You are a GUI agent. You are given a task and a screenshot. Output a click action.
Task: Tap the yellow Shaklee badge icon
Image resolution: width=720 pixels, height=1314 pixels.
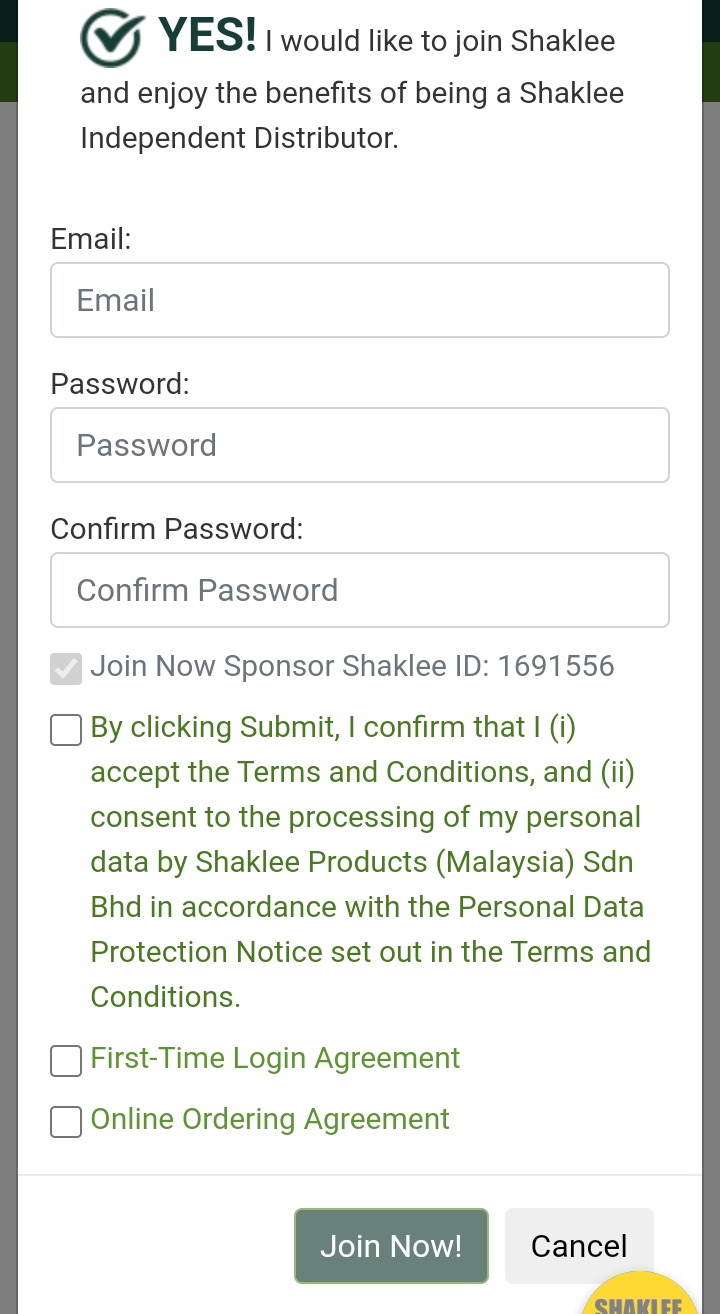tap(639, 1296)
